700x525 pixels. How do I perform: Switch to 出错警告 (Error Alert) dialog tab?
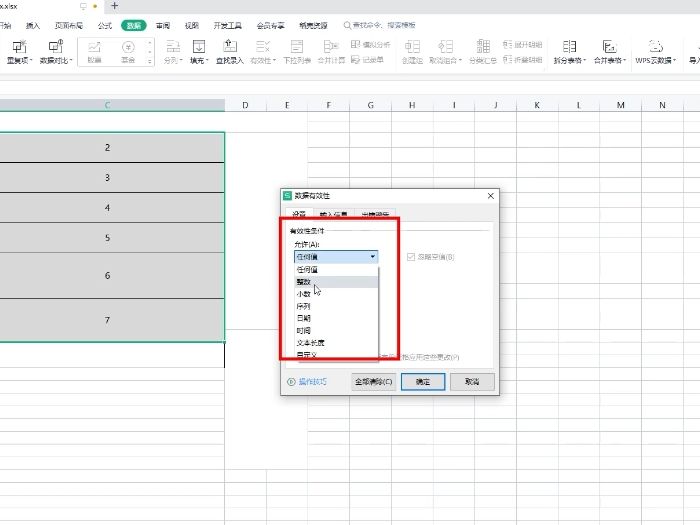(x=375, y=213)
